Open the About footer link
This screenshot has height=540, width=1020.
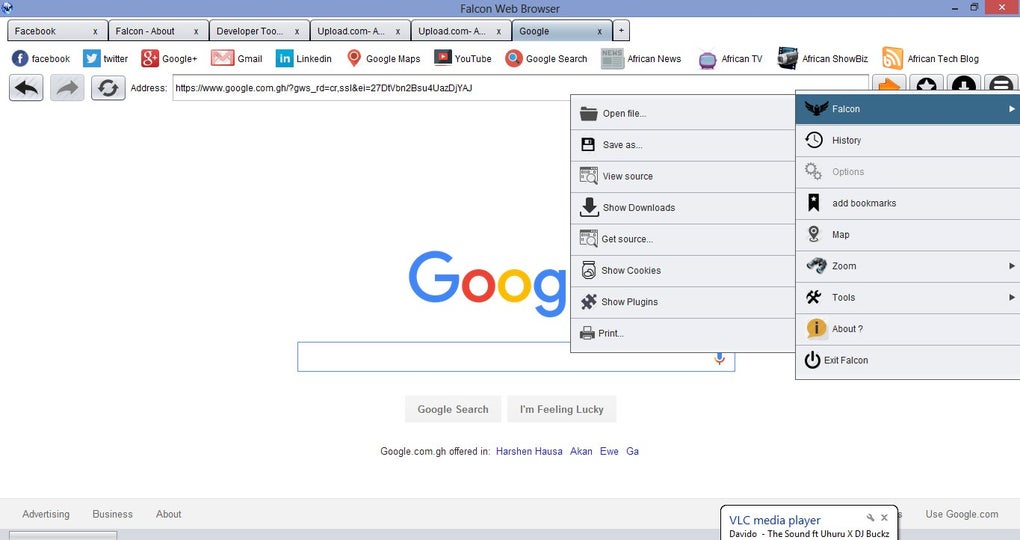tap(168, 514)
